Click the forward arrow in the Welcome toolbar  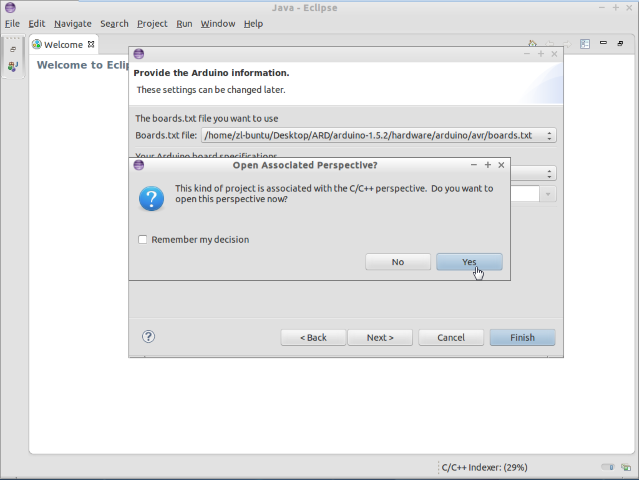pos(567,44)
